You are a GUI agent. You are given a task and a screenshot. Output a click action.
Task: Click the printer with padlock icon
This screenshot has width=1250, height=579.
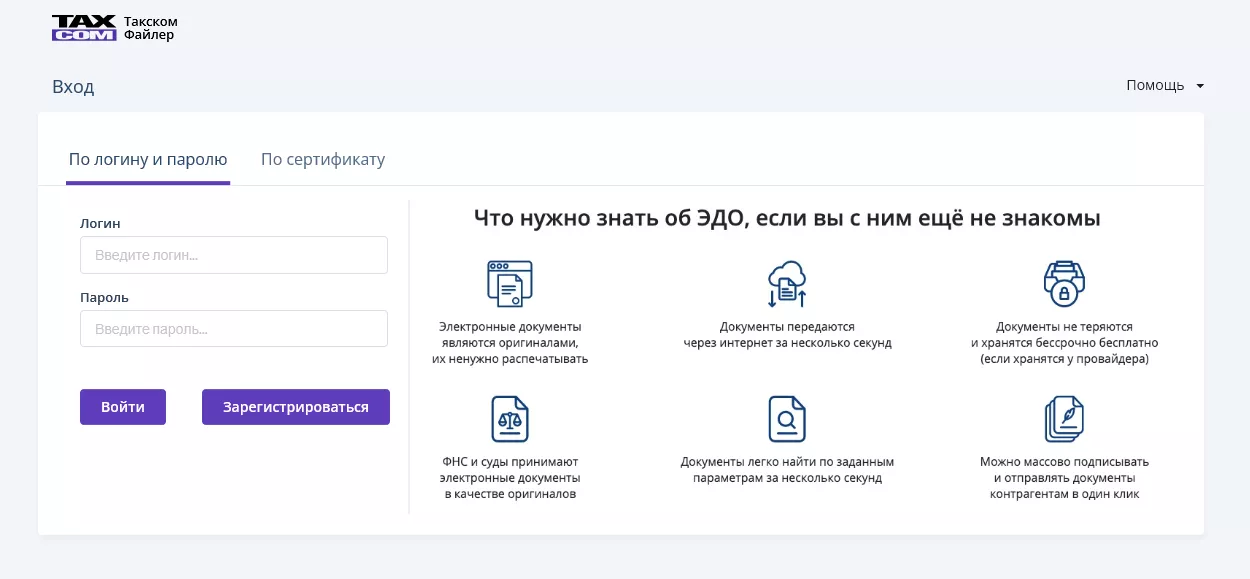point(1064,283)
